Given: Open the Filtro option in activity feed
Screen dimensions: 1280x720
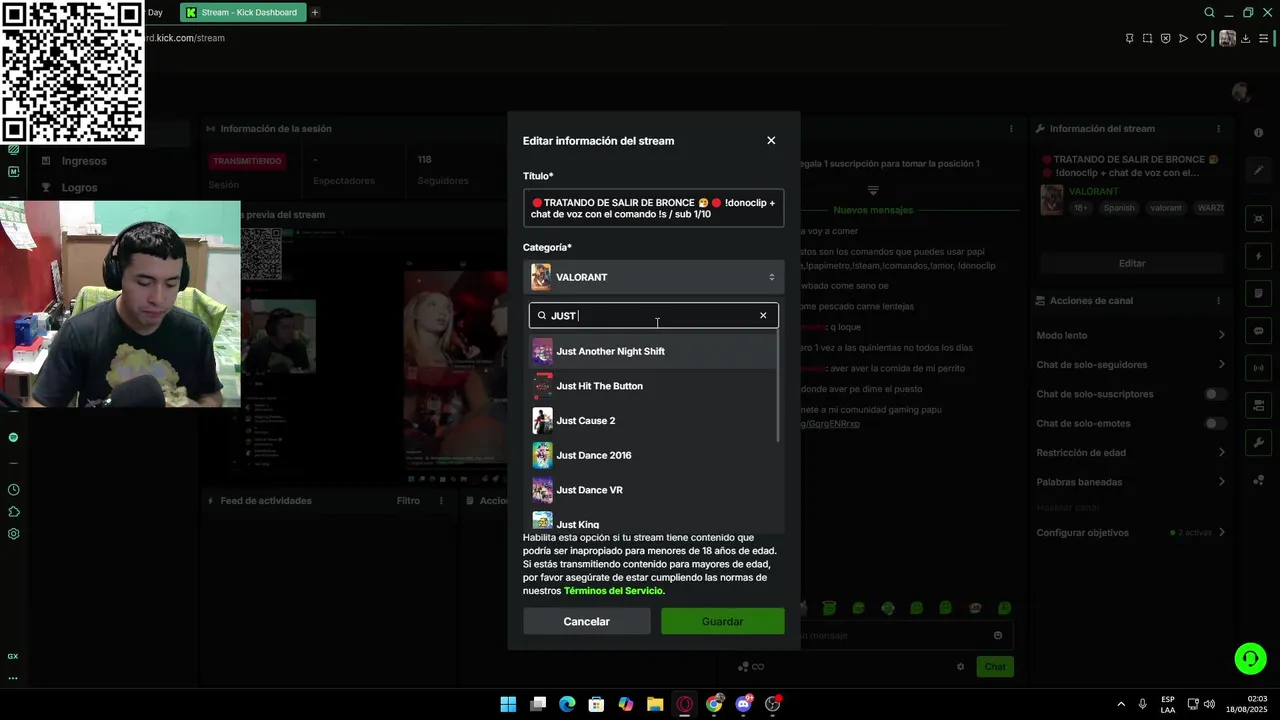Looking at the screenshot, I should (408, 501).
